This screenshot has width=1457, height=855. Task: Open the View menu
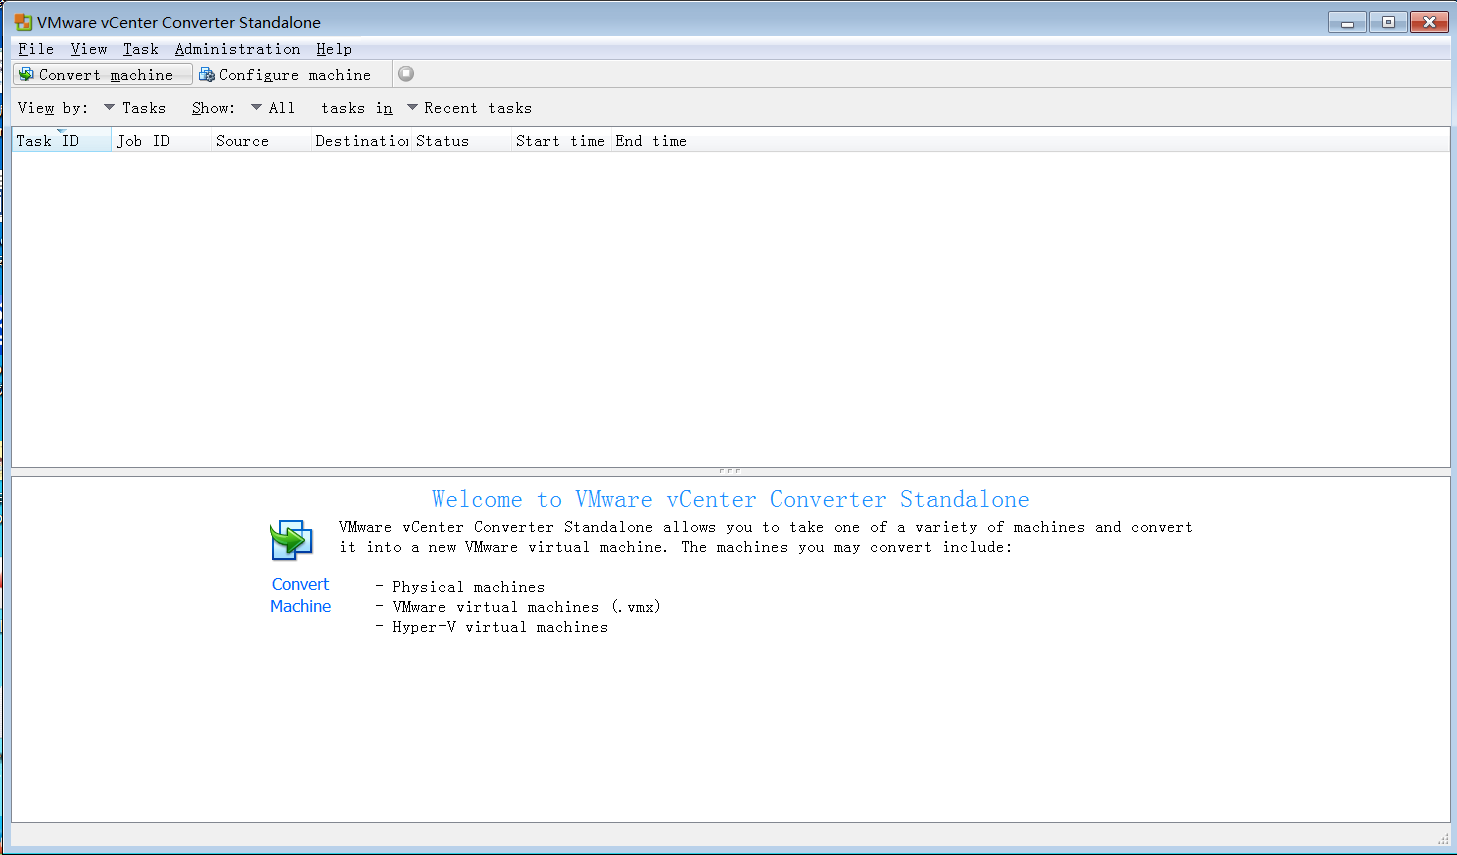click(x=89, y=49)
